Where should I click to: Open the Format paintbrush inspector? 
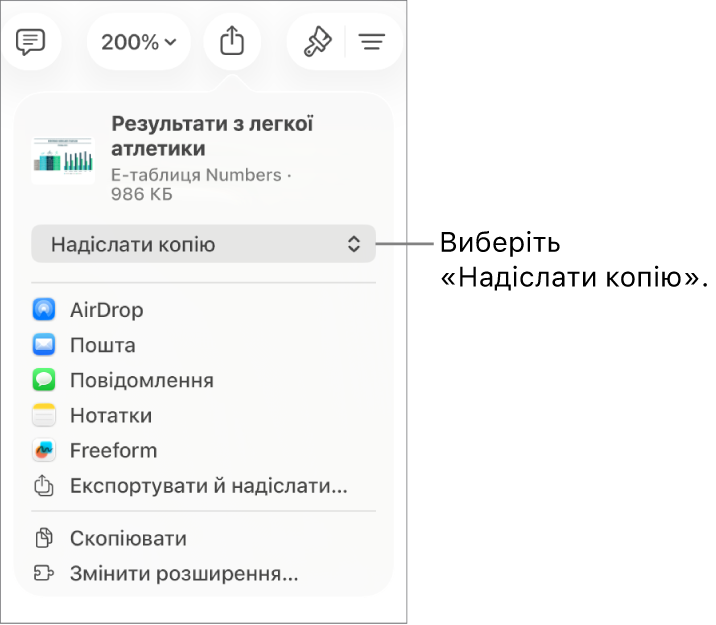317,42
